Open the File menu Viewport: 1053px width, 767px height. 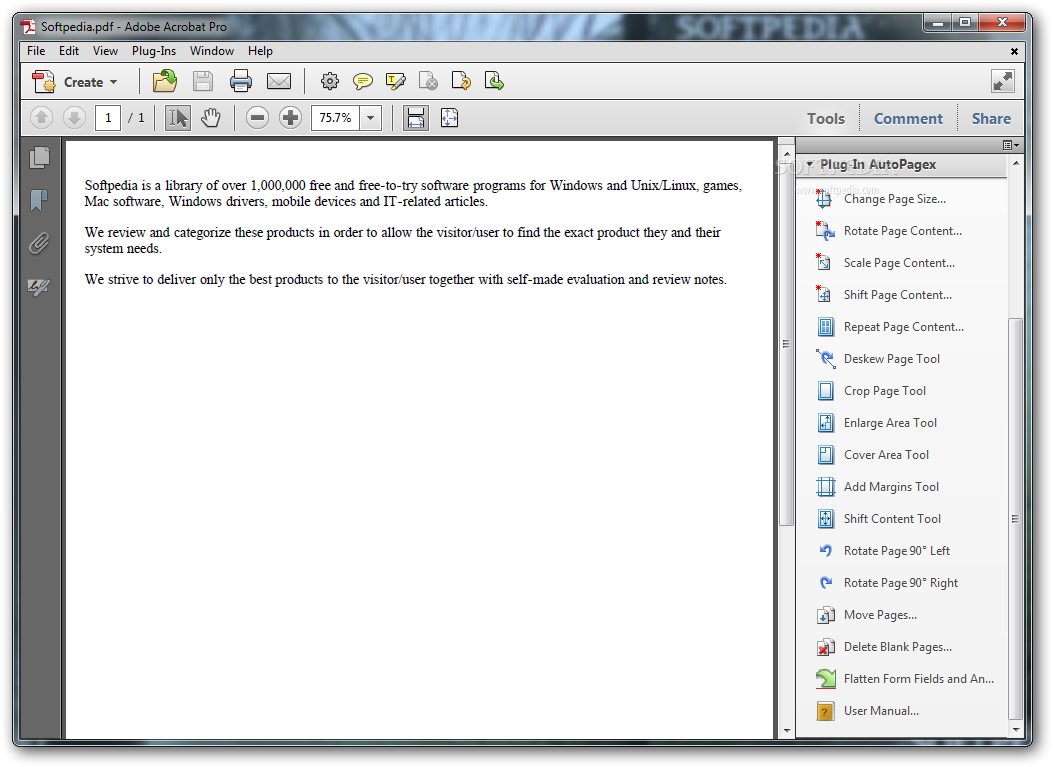[x=36, y=51]
